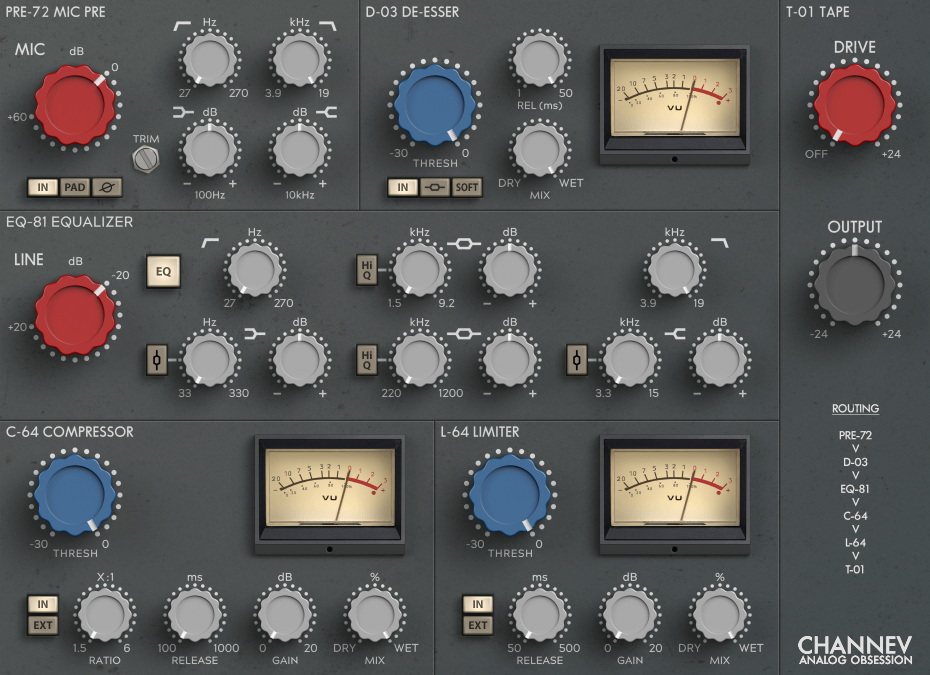Adjust the red DRIVE knob on T-01 TAPE

tap(855, 105)
